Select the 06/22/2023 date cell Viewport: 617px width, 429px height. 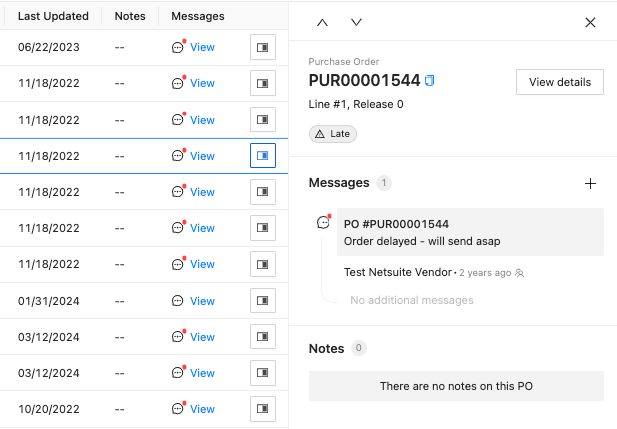[x=49, y=47]
